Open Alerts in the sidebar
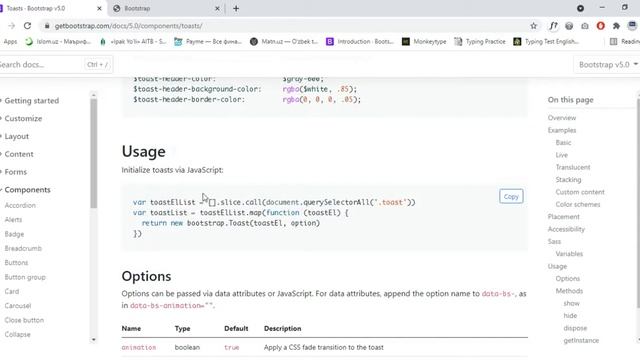The width and height of the screenshot is (640, 360). [13, 220]
